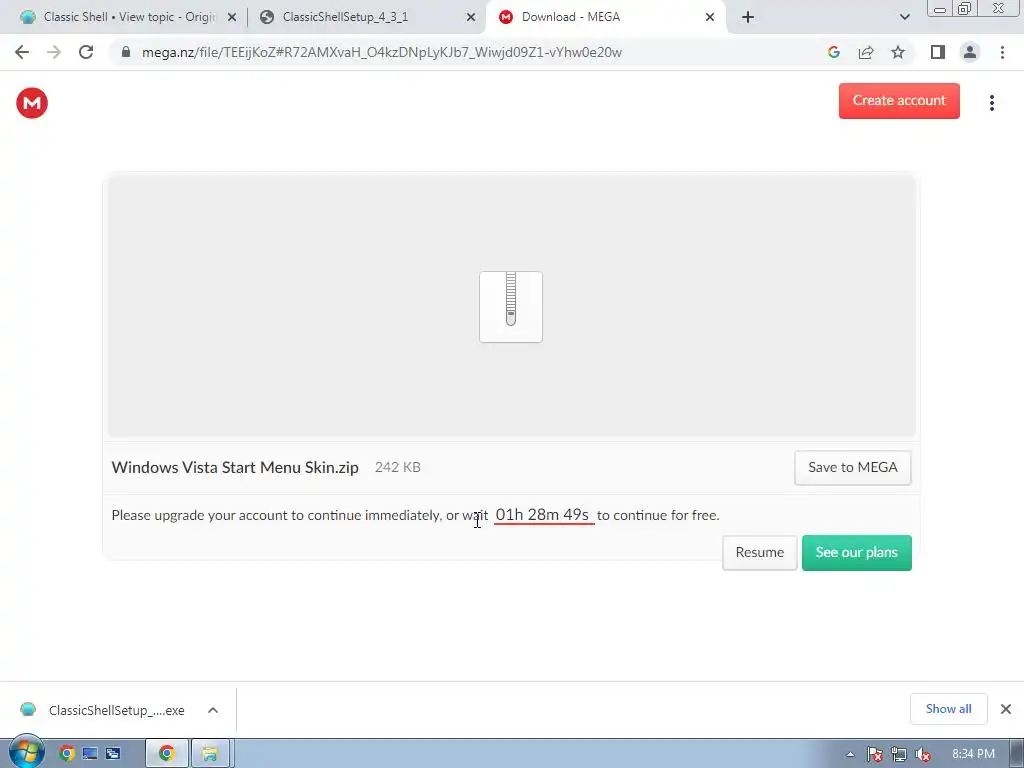Click the 01h 28m 49s wait timer
The width and height of the screenshot is (1024, 768).
543,515
